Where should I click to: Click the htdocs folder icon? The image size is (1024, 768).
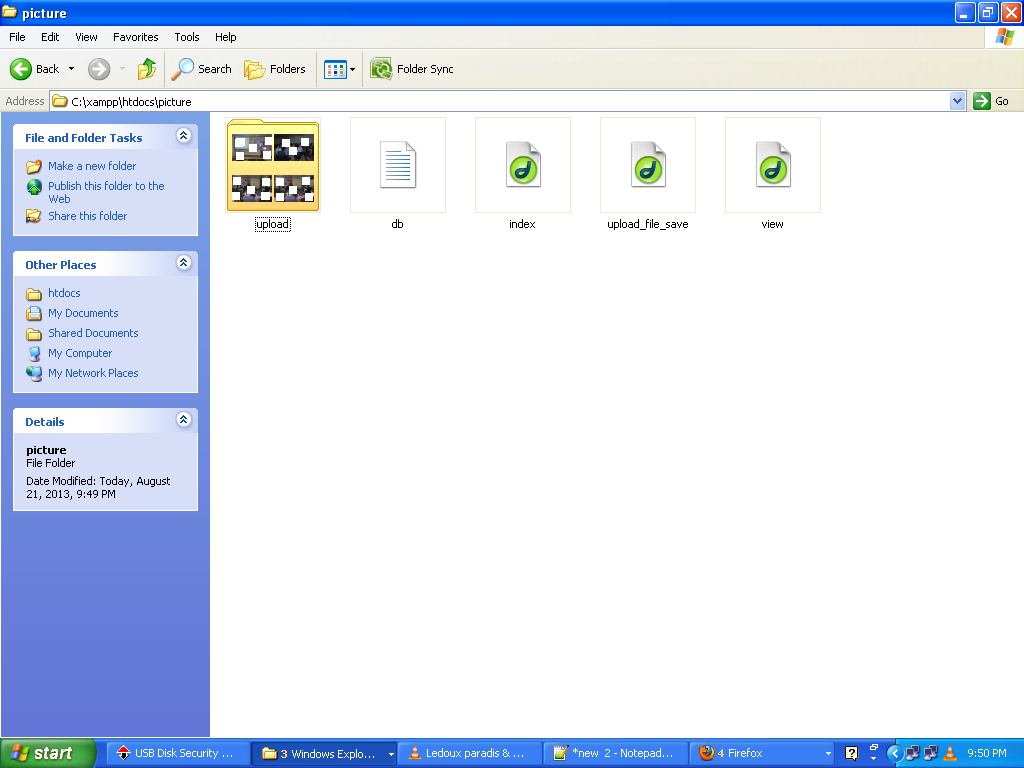[34, 294]
